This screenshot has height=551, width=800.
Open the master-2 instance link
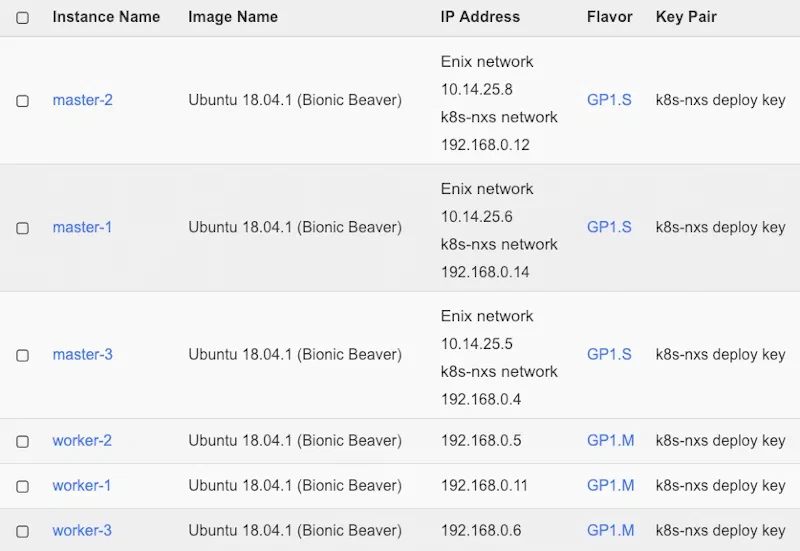(82, 100)
